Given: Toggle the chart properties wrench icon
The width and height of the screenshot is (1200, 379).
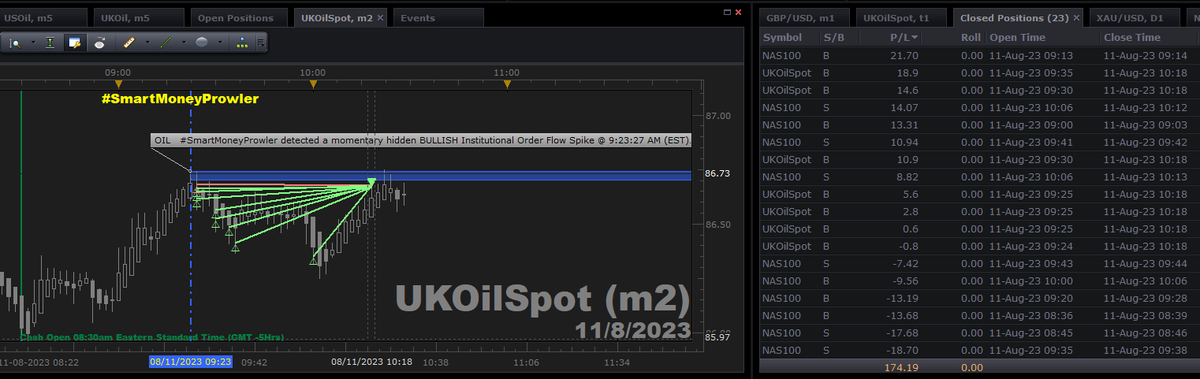Looking at the screenshot, I should [75, 43].
